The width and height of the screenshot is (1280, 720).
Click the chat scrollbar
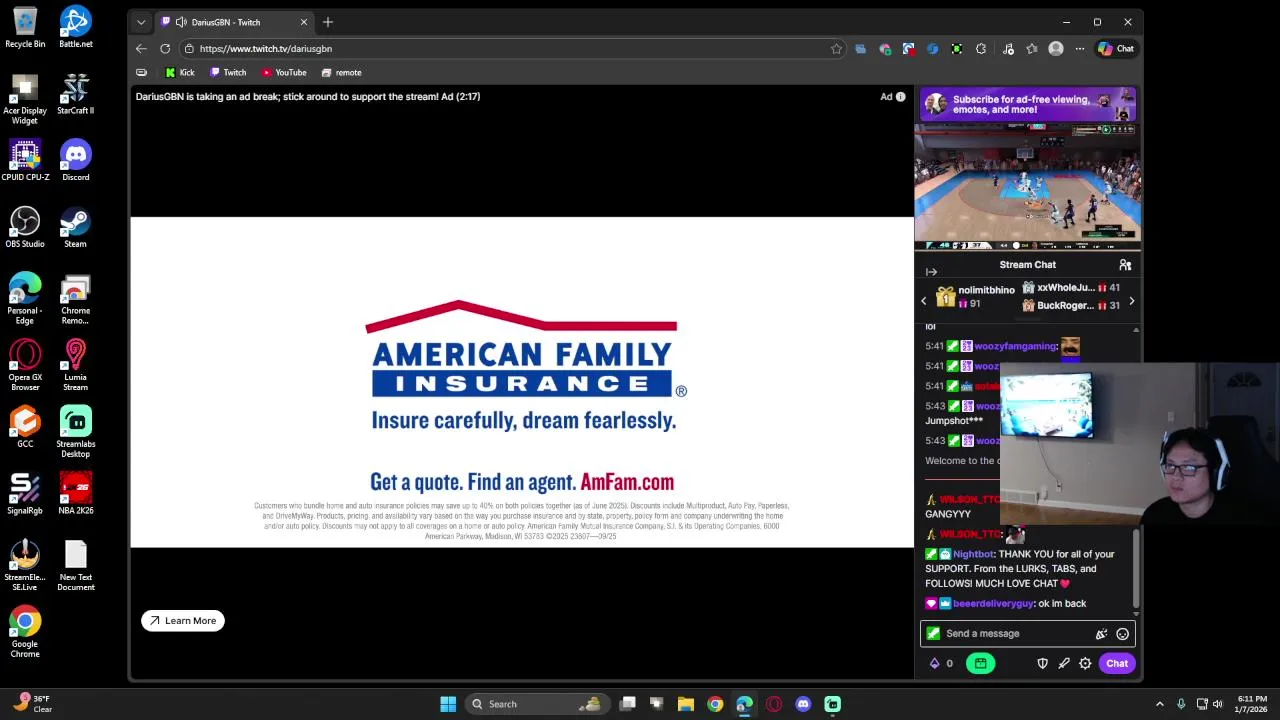1135,567
